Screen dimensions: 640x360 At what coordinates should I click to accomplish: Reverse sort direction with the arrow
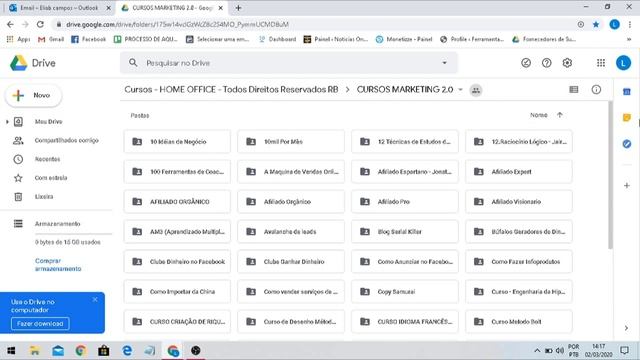[560, 115]
